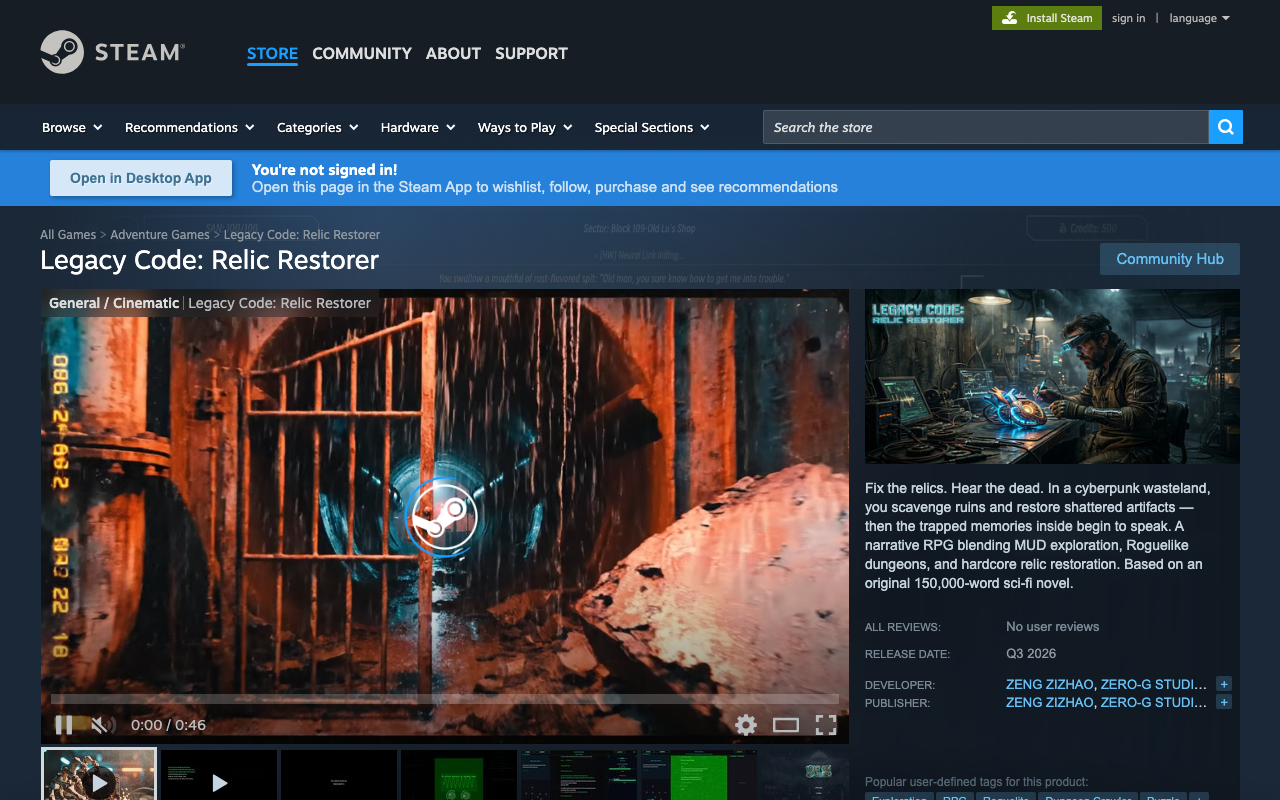Click in the Search the store field
Image resolution: width=1280 pixels, height=800 pixels.
(986, 127)
